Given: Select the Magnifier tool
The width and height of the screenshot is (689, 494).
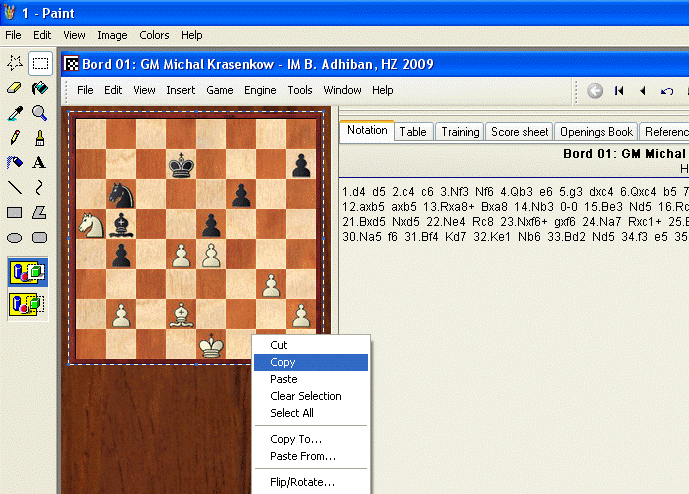Looking at the screenshot, I should click(40, 113).
